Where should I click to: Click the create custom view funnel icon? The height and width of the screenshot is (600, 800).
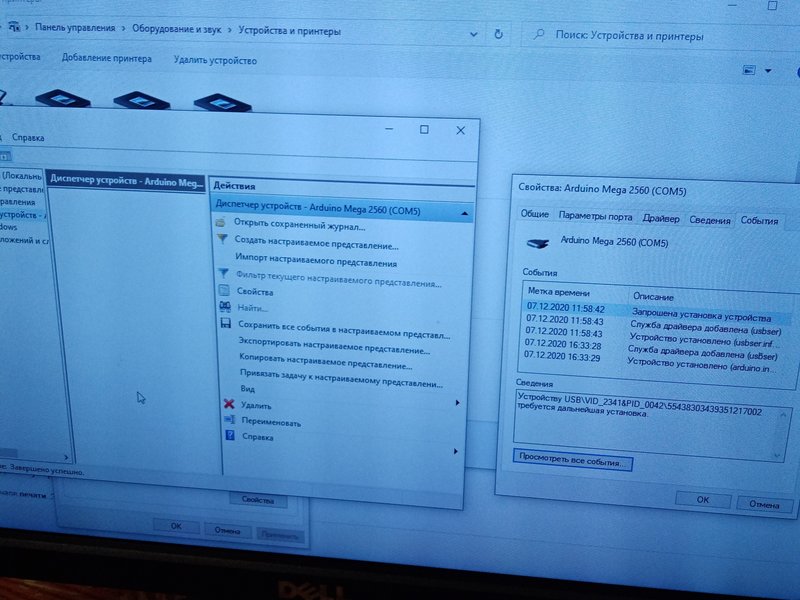coord(221,240)
